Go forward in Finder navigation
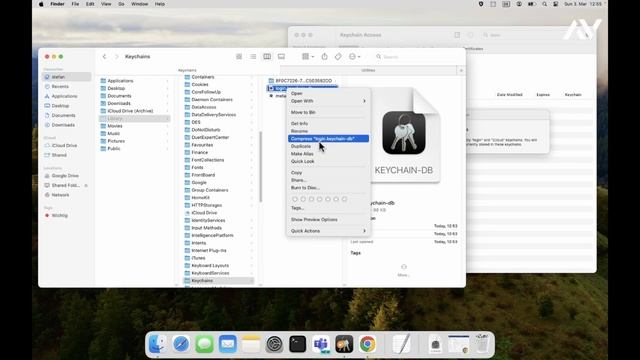The image size is (640, 360). 116,57
